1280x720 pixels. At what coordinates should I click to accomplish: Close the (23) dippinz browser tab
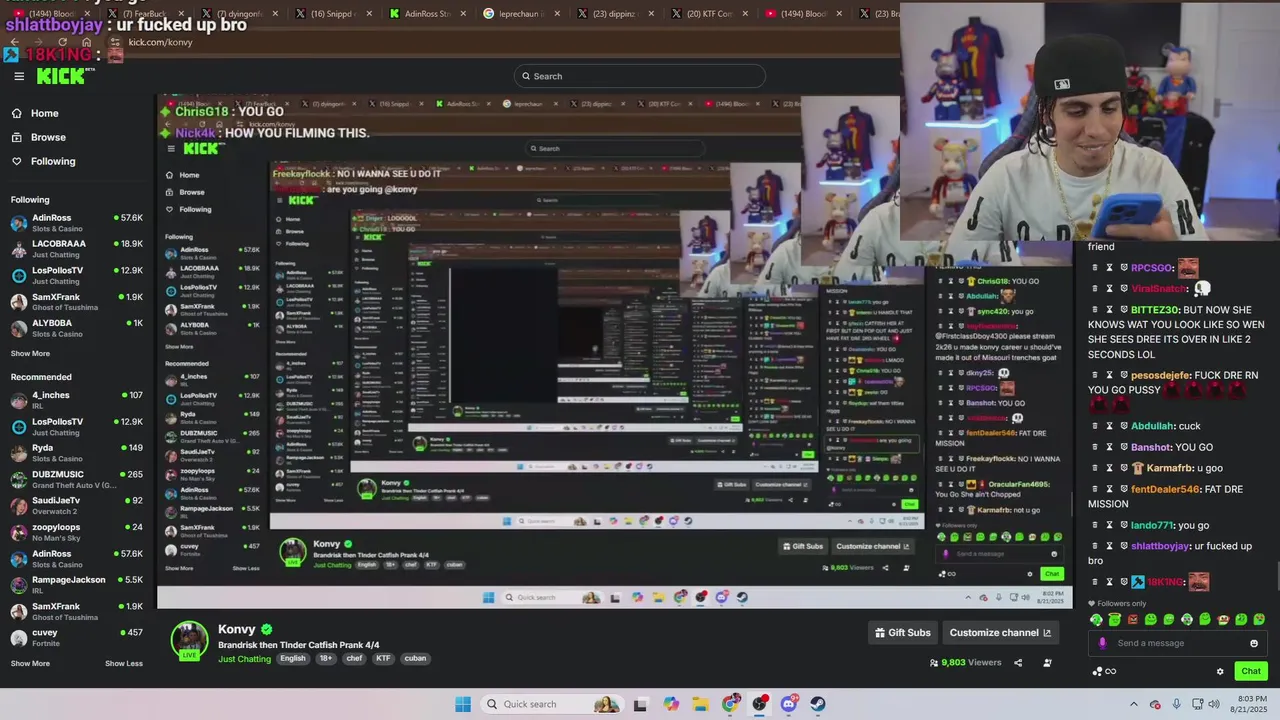tap(650, 14)
